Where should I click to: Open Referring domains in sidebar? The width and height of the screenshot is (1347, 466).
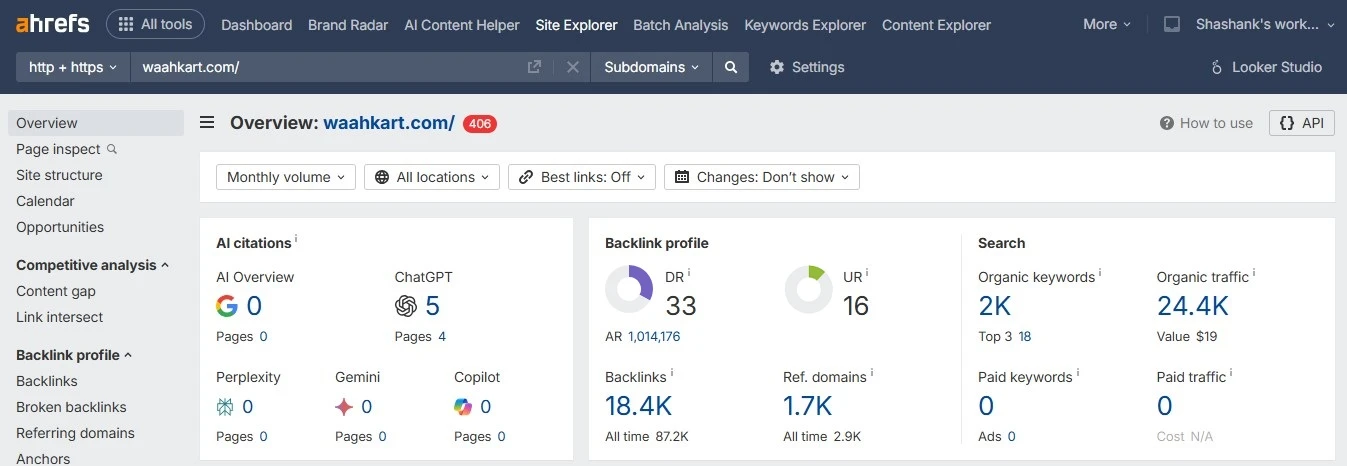(x=75, y=433)
